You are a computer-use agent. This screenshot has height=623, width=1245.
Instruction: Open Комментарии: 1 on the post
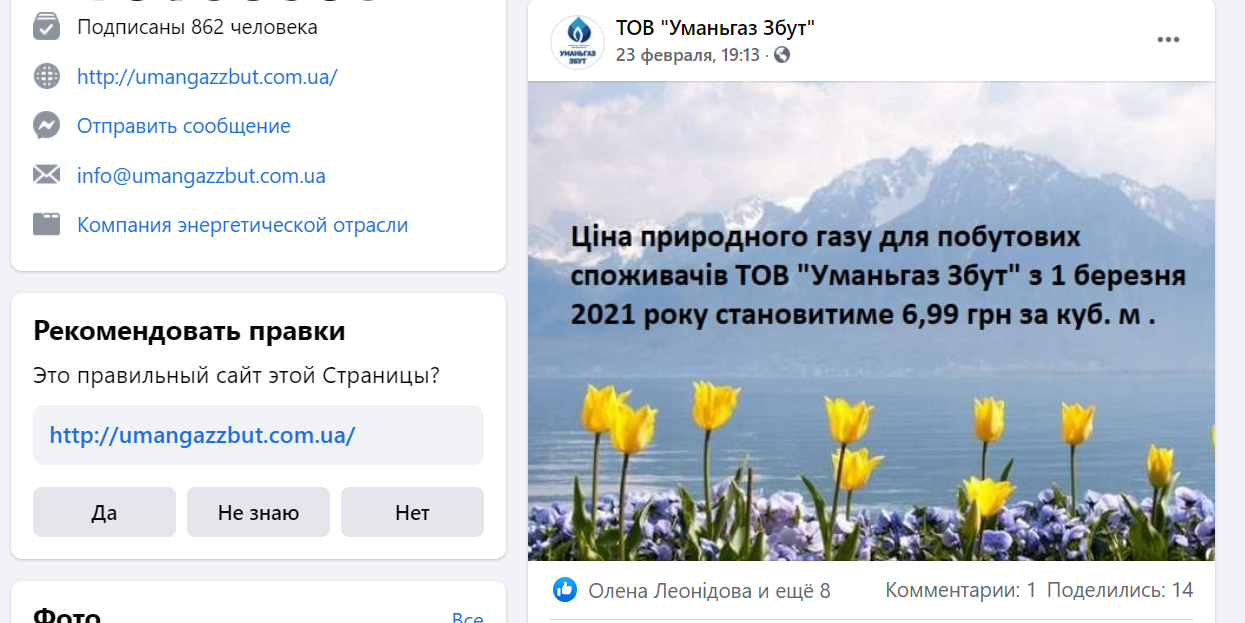[961, 590]
